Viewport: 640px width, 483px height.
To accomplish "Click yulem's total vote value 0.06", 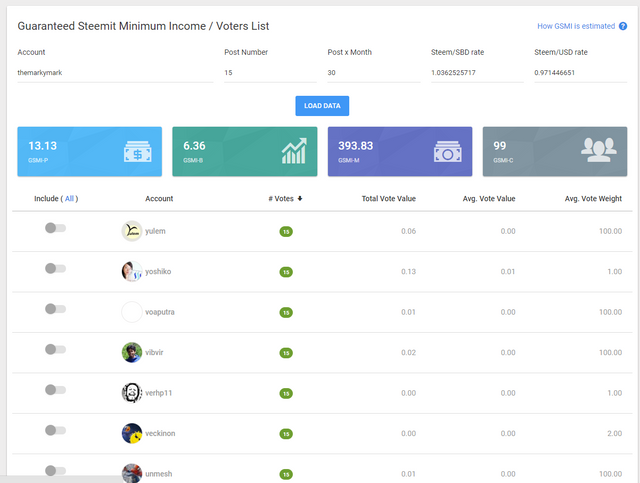I will click(x=408, y=231).
